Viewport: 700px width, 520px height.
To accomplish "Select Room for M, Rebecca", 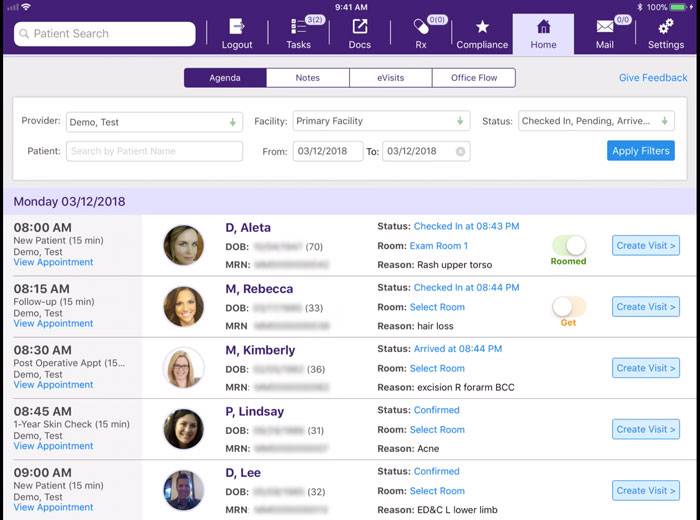I will [437, 307].
